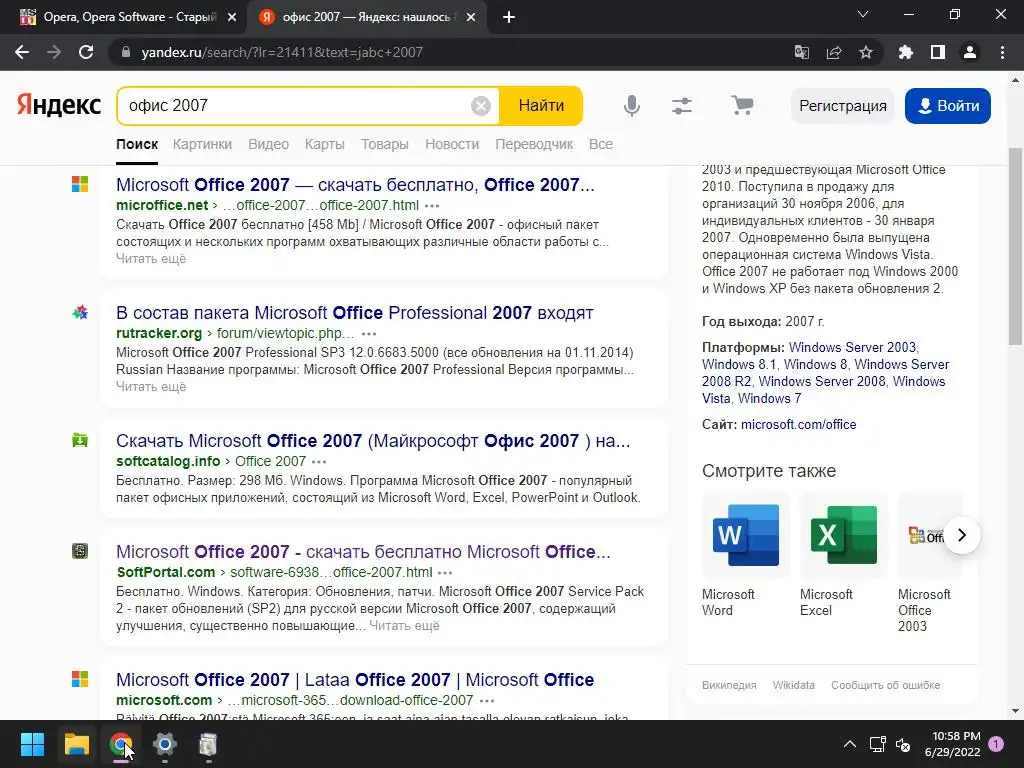Viewport: 1024px width, 768px height.
Task: Expand 'Читать ещё' under microffice.net result
Action: [x=151, y=259]
